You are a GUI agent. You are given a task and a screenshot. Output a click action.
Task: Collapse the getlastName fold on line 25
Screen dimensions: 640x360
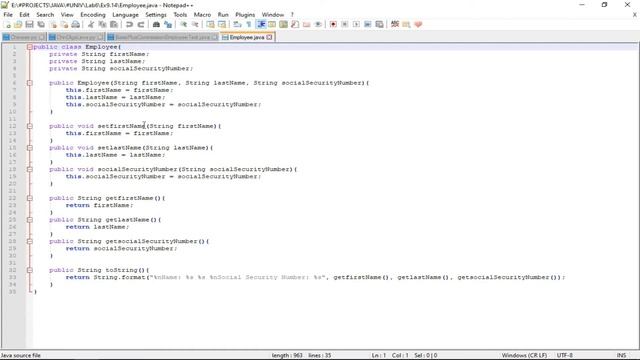tap(29, 220)
